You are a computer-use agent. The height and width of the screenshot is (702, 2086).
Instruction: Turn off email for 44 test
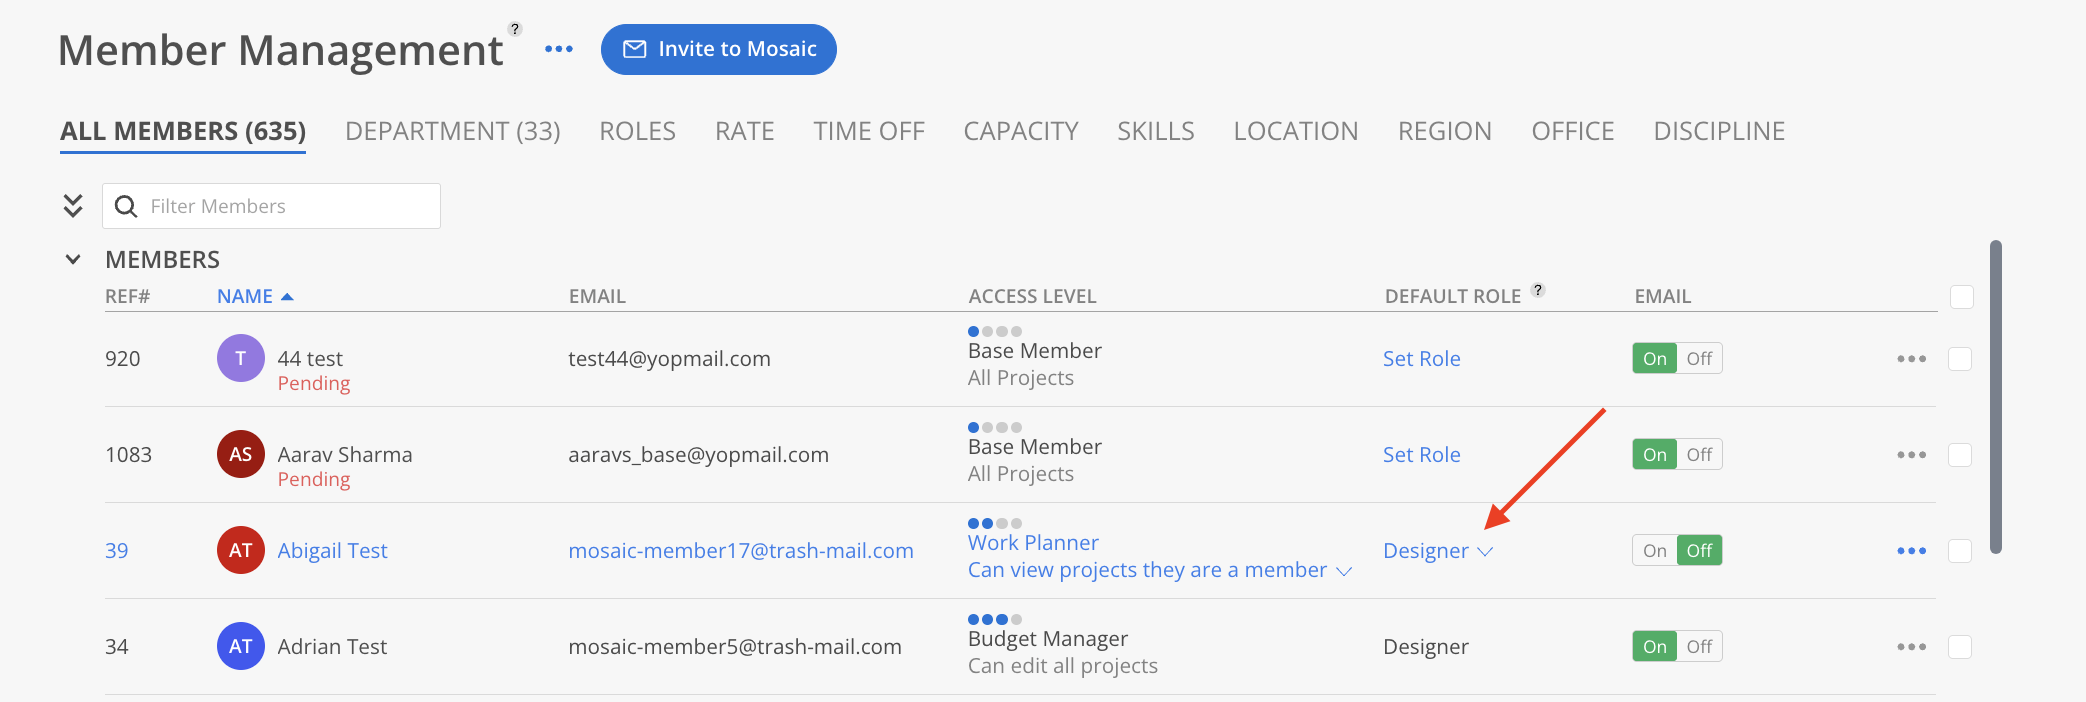(x=1699, y=359)
